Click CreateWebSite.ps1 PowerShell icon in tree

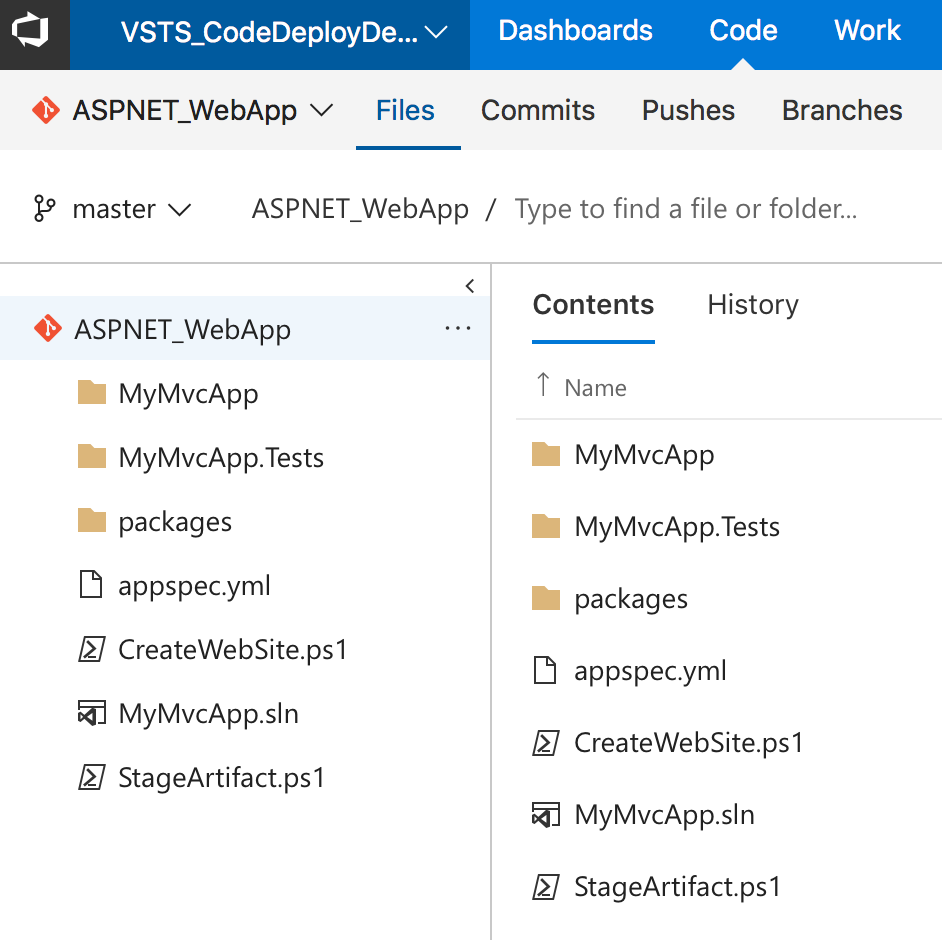92,649
